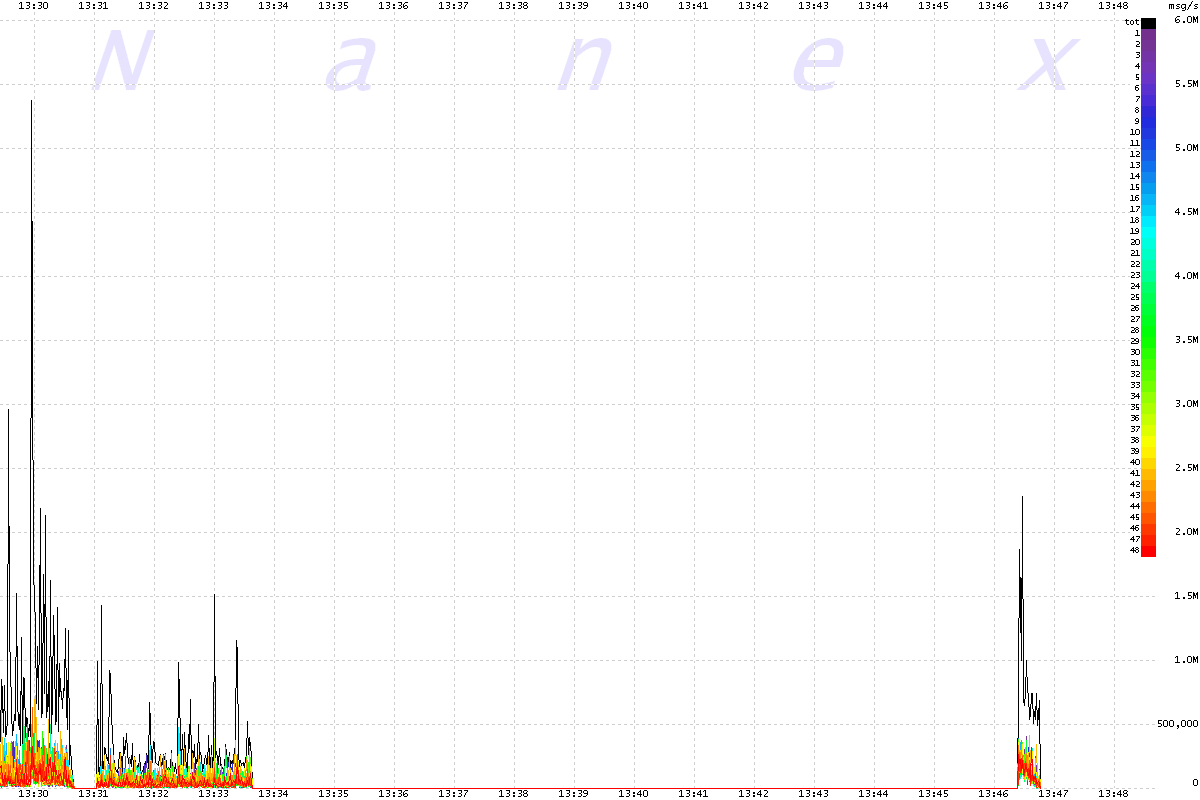The width and height of the screenshot is (1200, 800).
Task: Click the black spike peak near 13:46
Action: [x=1022, y=498]
